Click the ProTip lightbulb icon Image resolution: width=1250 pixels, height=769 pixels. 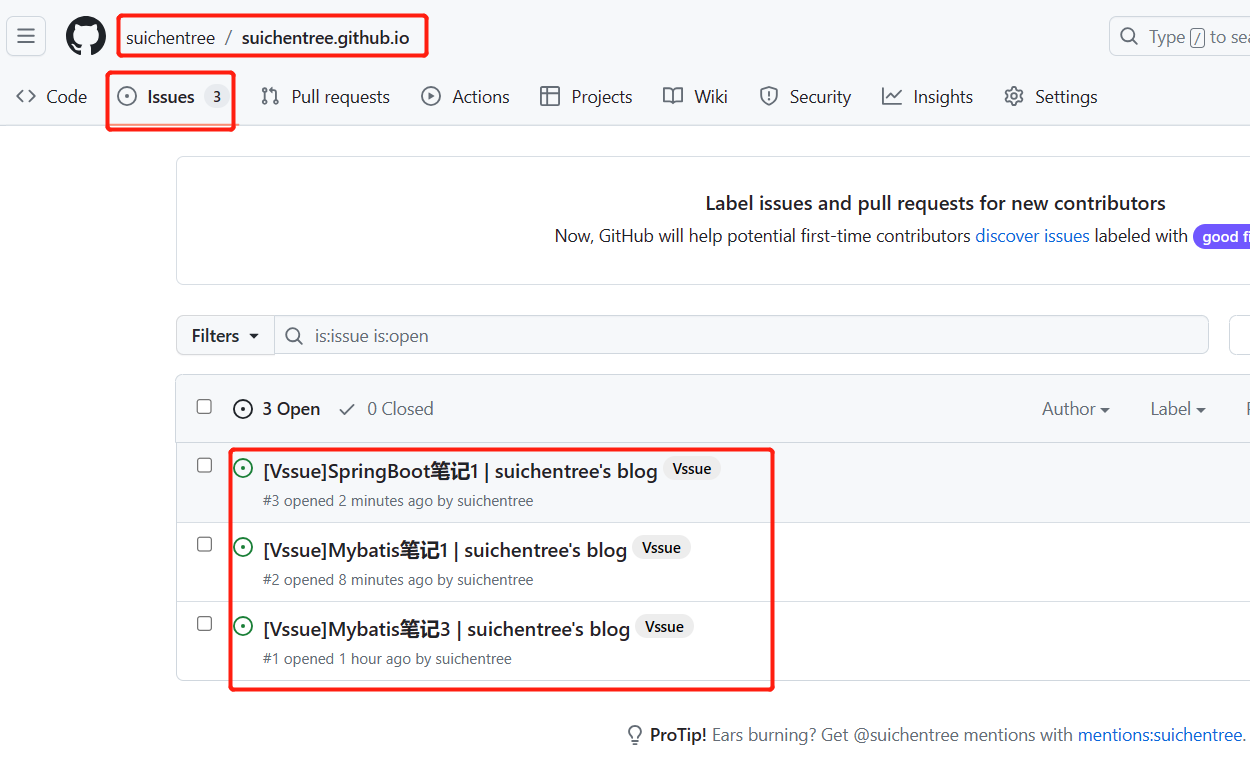[635, 735]
